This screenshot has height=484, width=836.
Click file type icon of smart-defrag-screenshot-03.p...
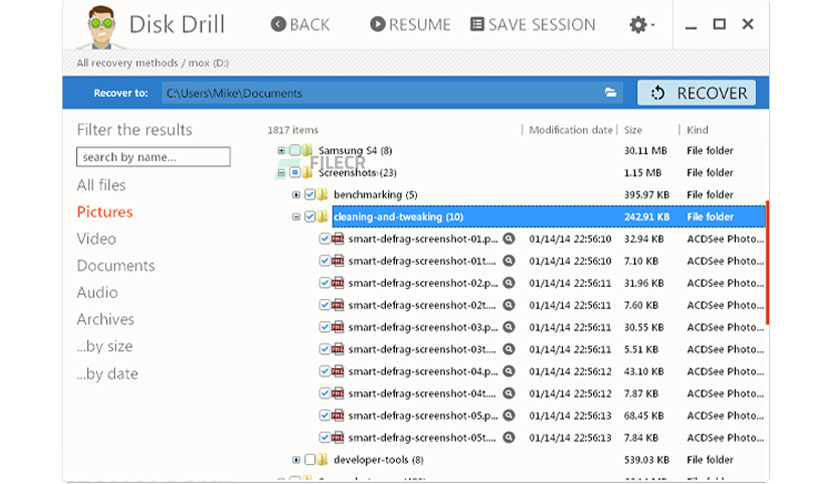click(x=338, y=327)
